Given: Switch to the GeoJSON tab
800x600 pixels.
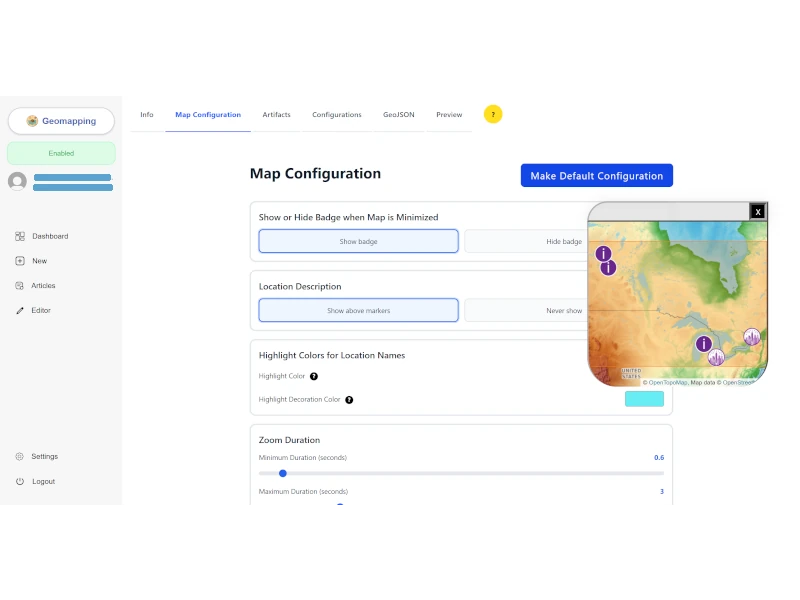Looking at the screenshot, I should (399, 114).
